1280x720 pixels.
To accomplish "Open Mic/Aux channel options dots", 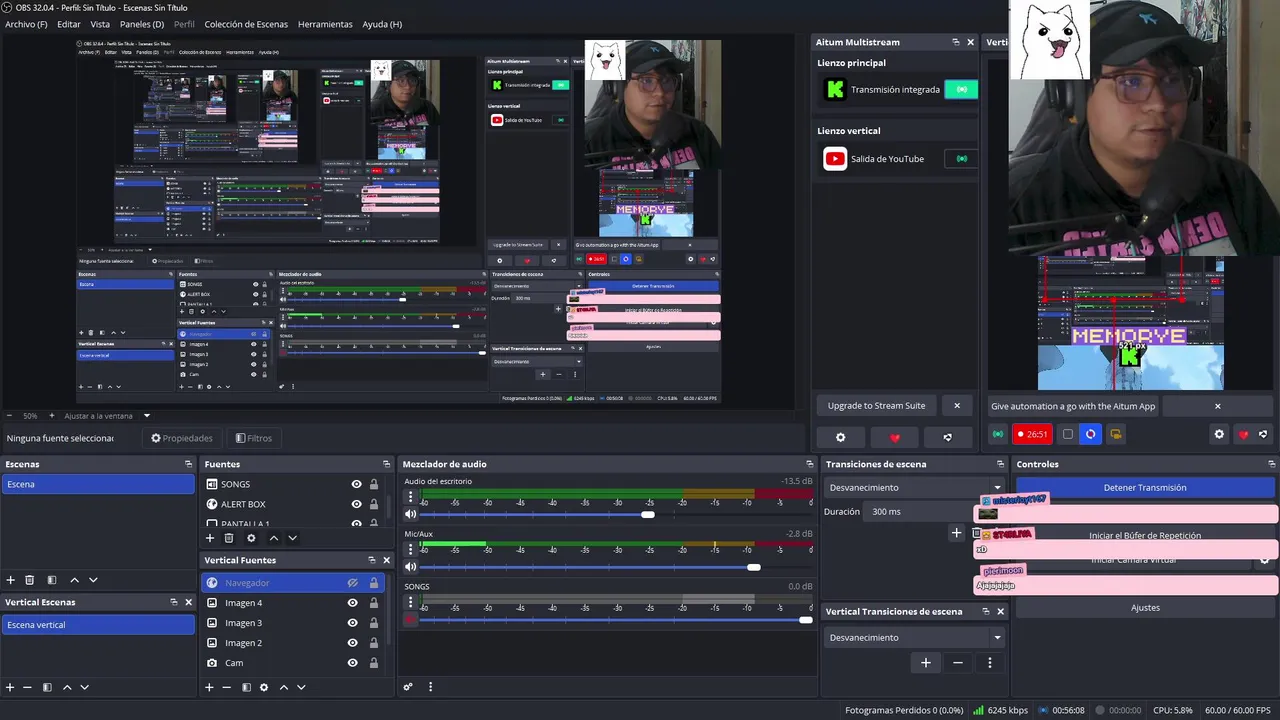I will pyautogui.click(x=410, y=548).
